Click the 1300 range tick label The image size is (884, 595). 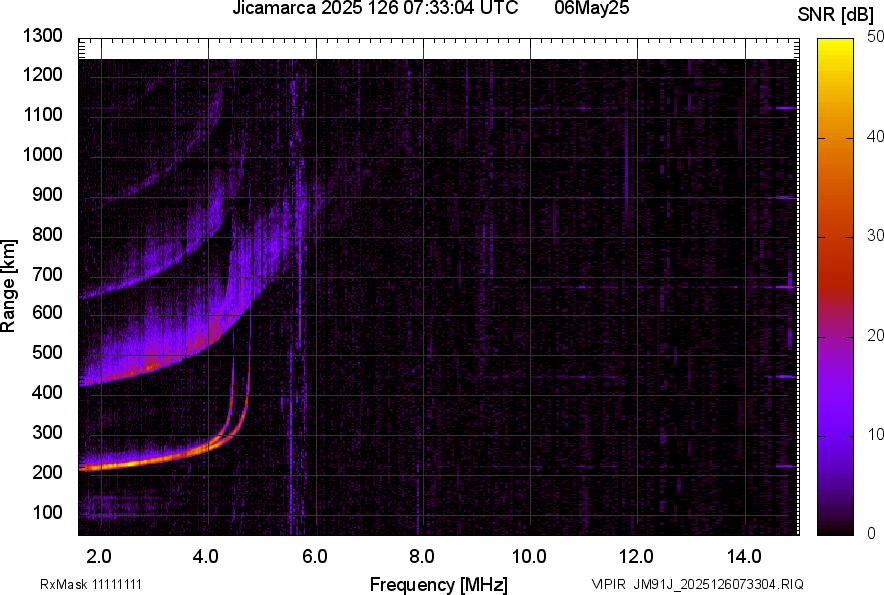point(44,36)
